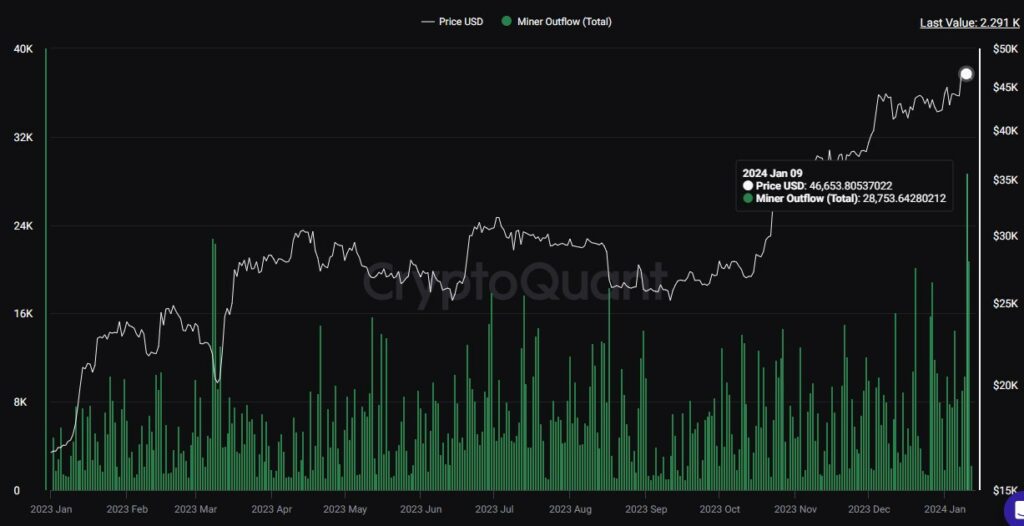Screen dimensions: 1024x526
Task: Click the $25K right axis label
Action: 1005,303
